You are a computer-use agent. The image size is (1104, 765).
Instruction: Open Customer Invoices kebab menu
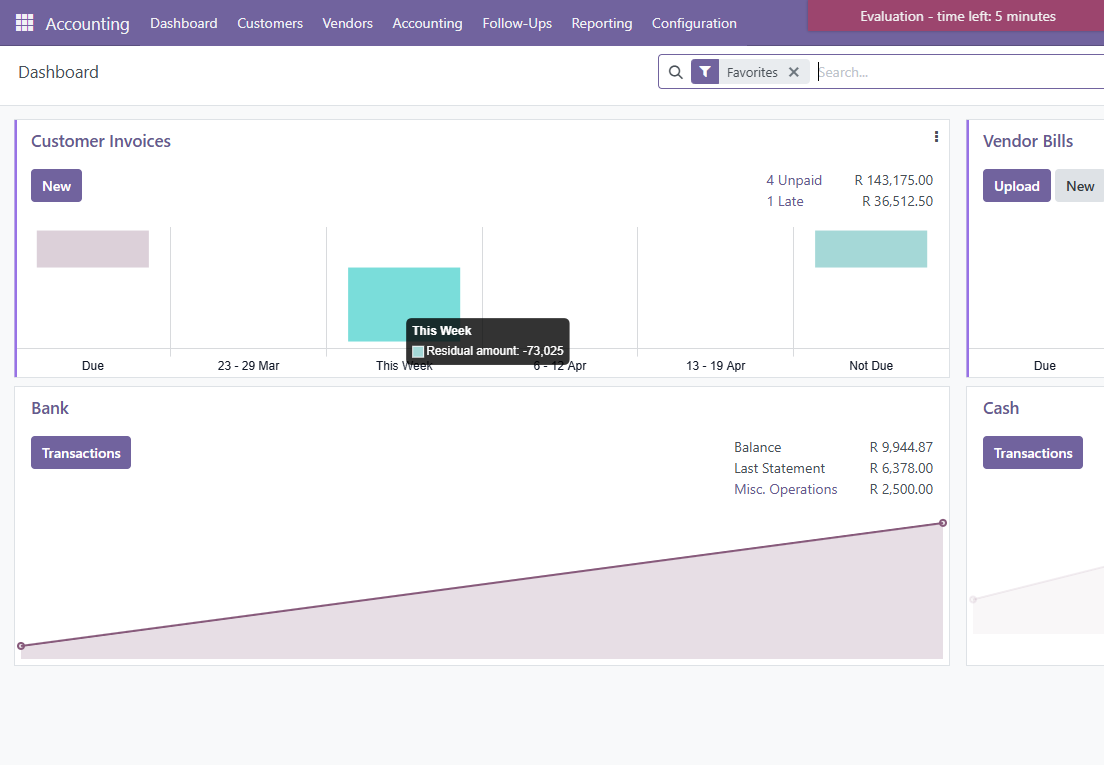(x=936, y=137)
